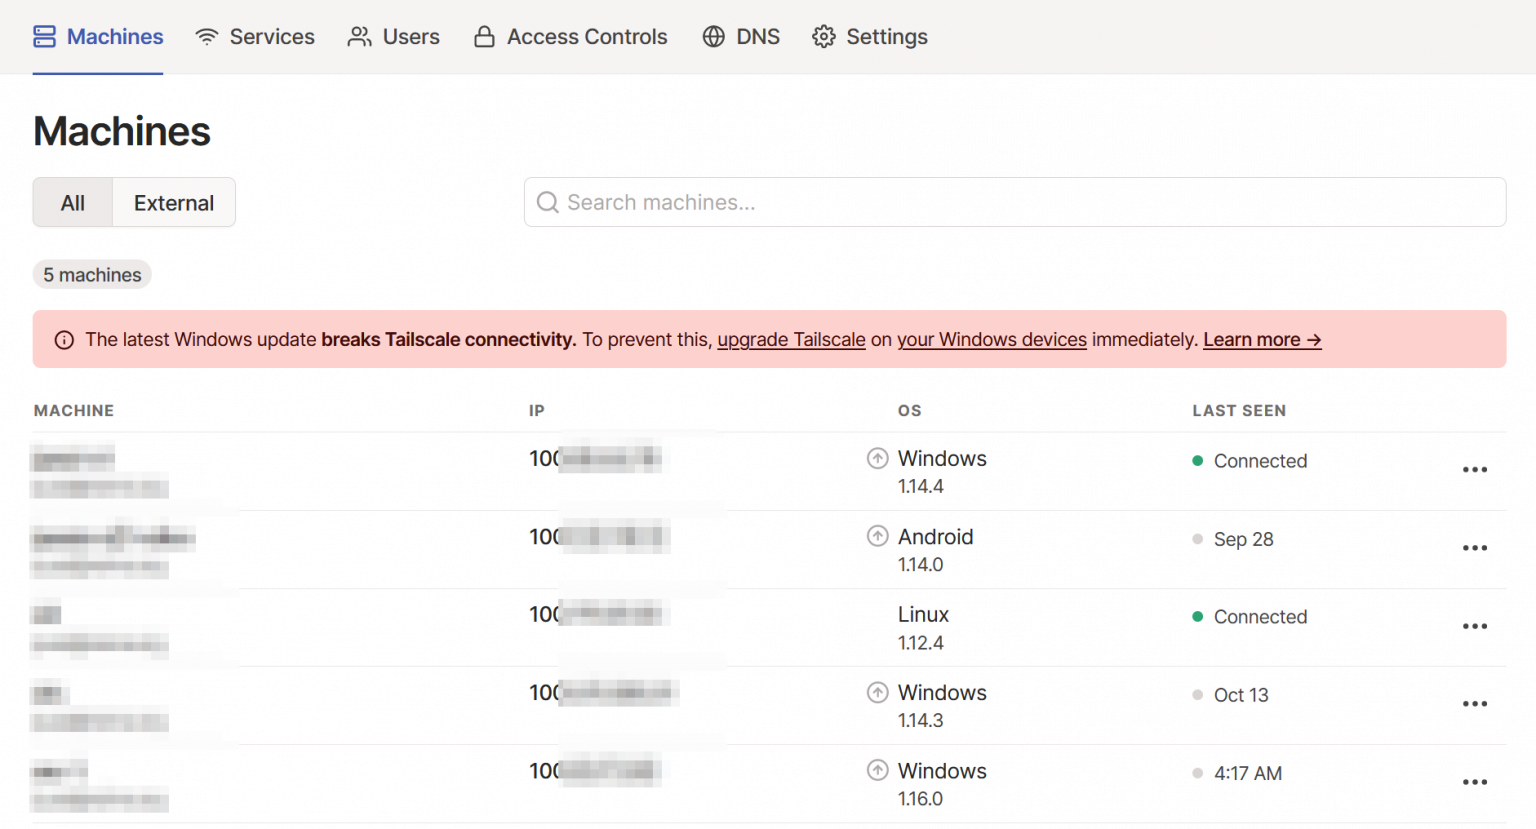Viewport: 1536px width, 829px height.
Task: Navigate to the DNS tab
Action: coord(741,37)
